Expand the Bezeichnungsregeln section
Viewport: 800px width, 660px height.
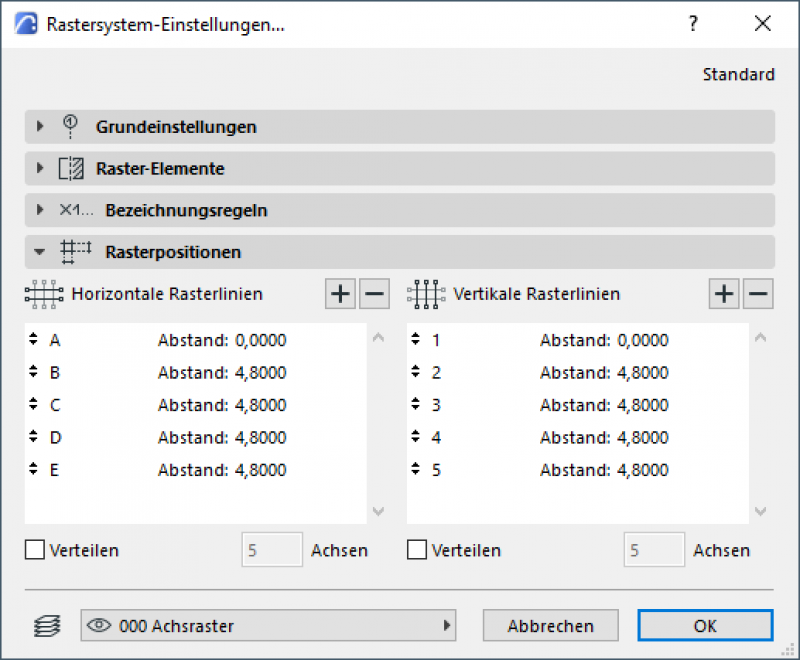(41, 210)
